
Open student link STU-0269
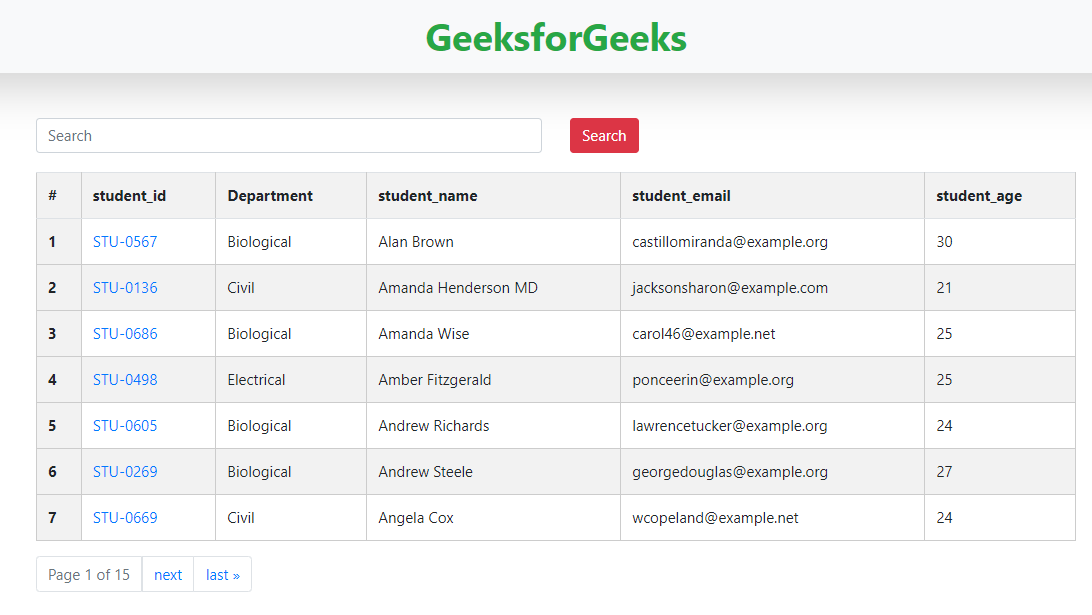click(125, 472)
